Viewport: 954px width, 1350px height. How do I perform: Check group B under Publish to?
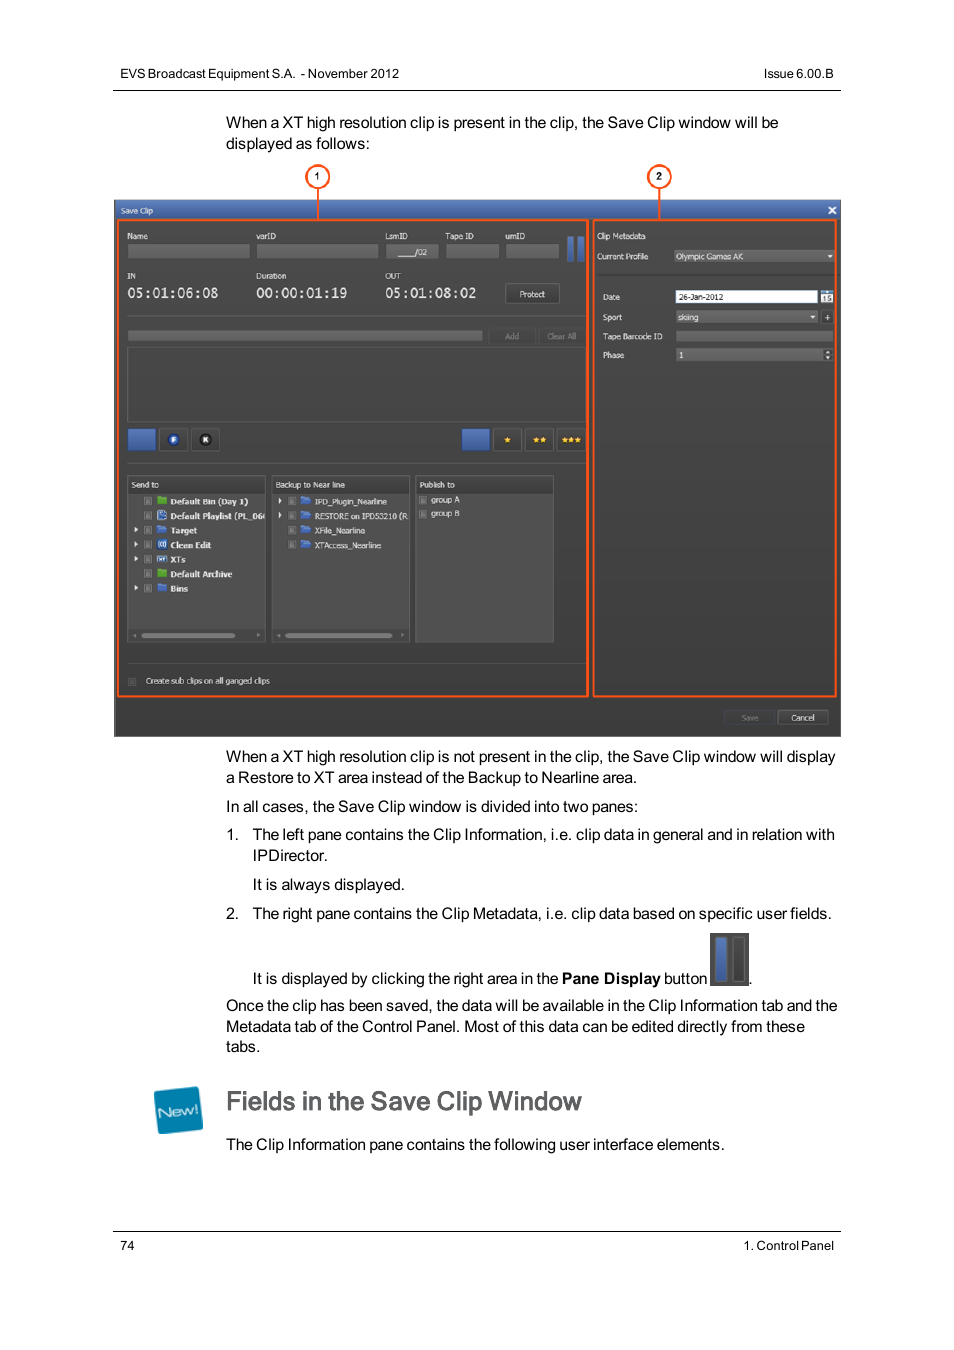(x=423, y=514)
